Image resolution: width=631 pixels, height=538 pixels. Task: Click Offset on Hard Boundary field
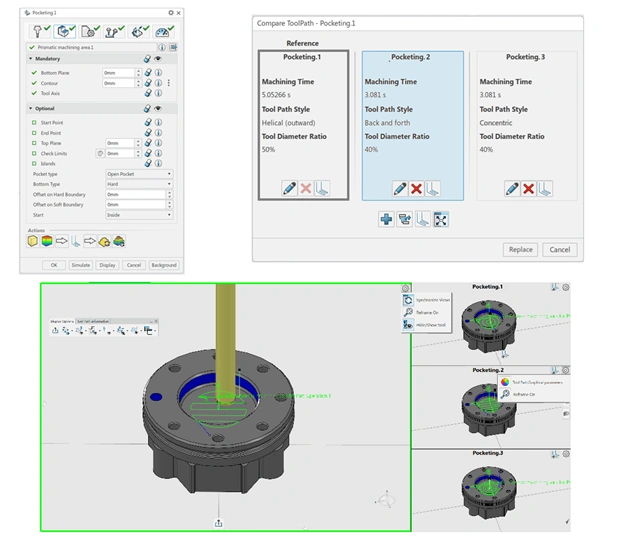[x=136, y=194]
